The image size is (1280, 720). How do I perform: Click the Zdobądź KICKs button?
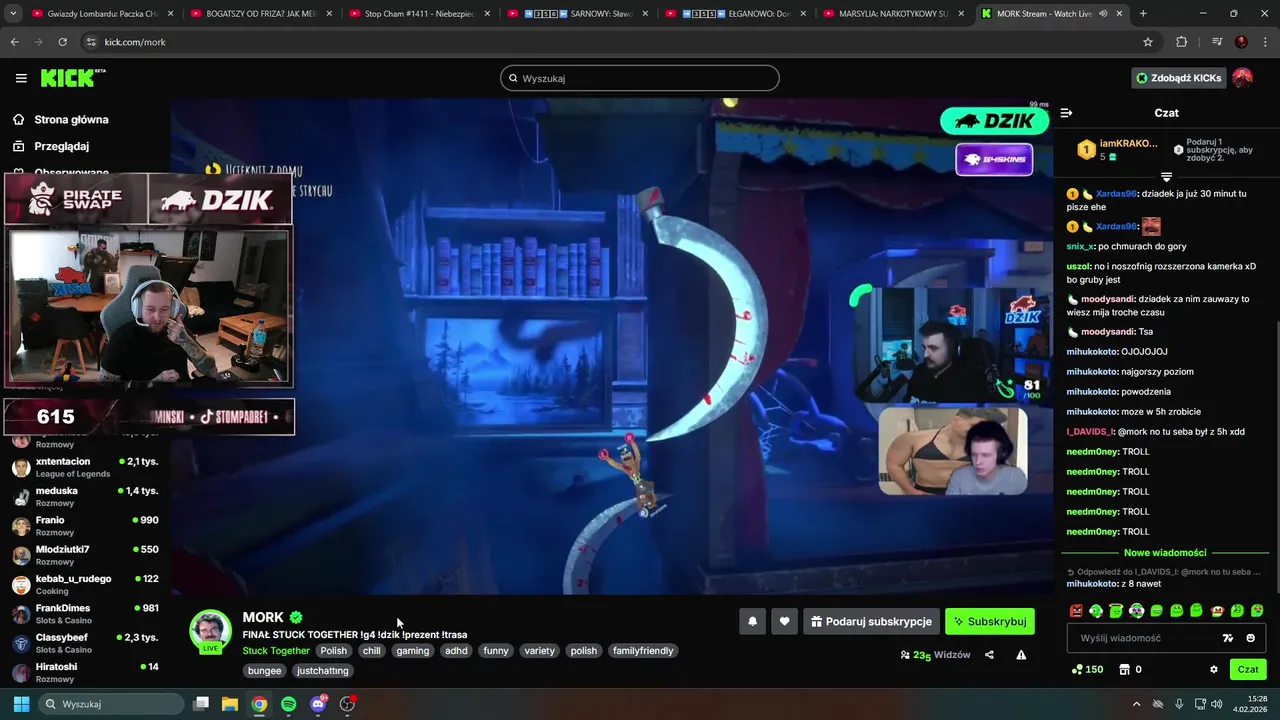[x=1178, y=78]
